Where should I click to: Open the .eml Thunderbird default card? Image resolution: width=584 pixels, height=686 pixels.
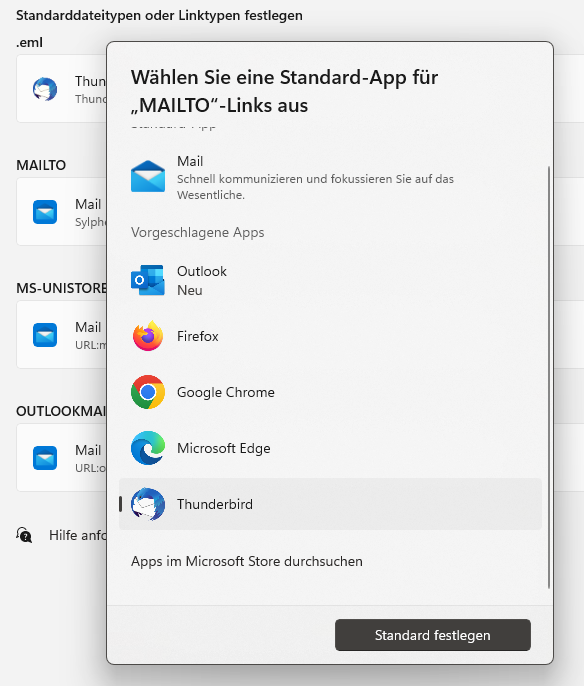pos(61,89)
